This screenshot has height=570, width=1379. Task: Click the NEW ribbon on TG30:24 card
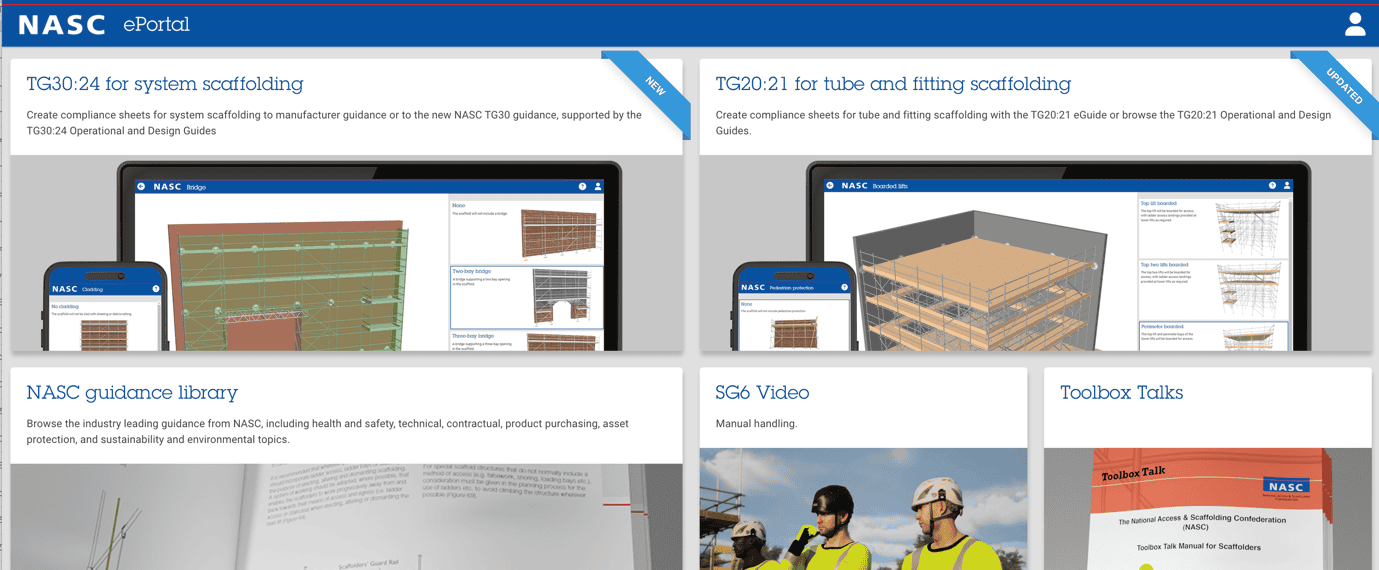coord(653,85)
